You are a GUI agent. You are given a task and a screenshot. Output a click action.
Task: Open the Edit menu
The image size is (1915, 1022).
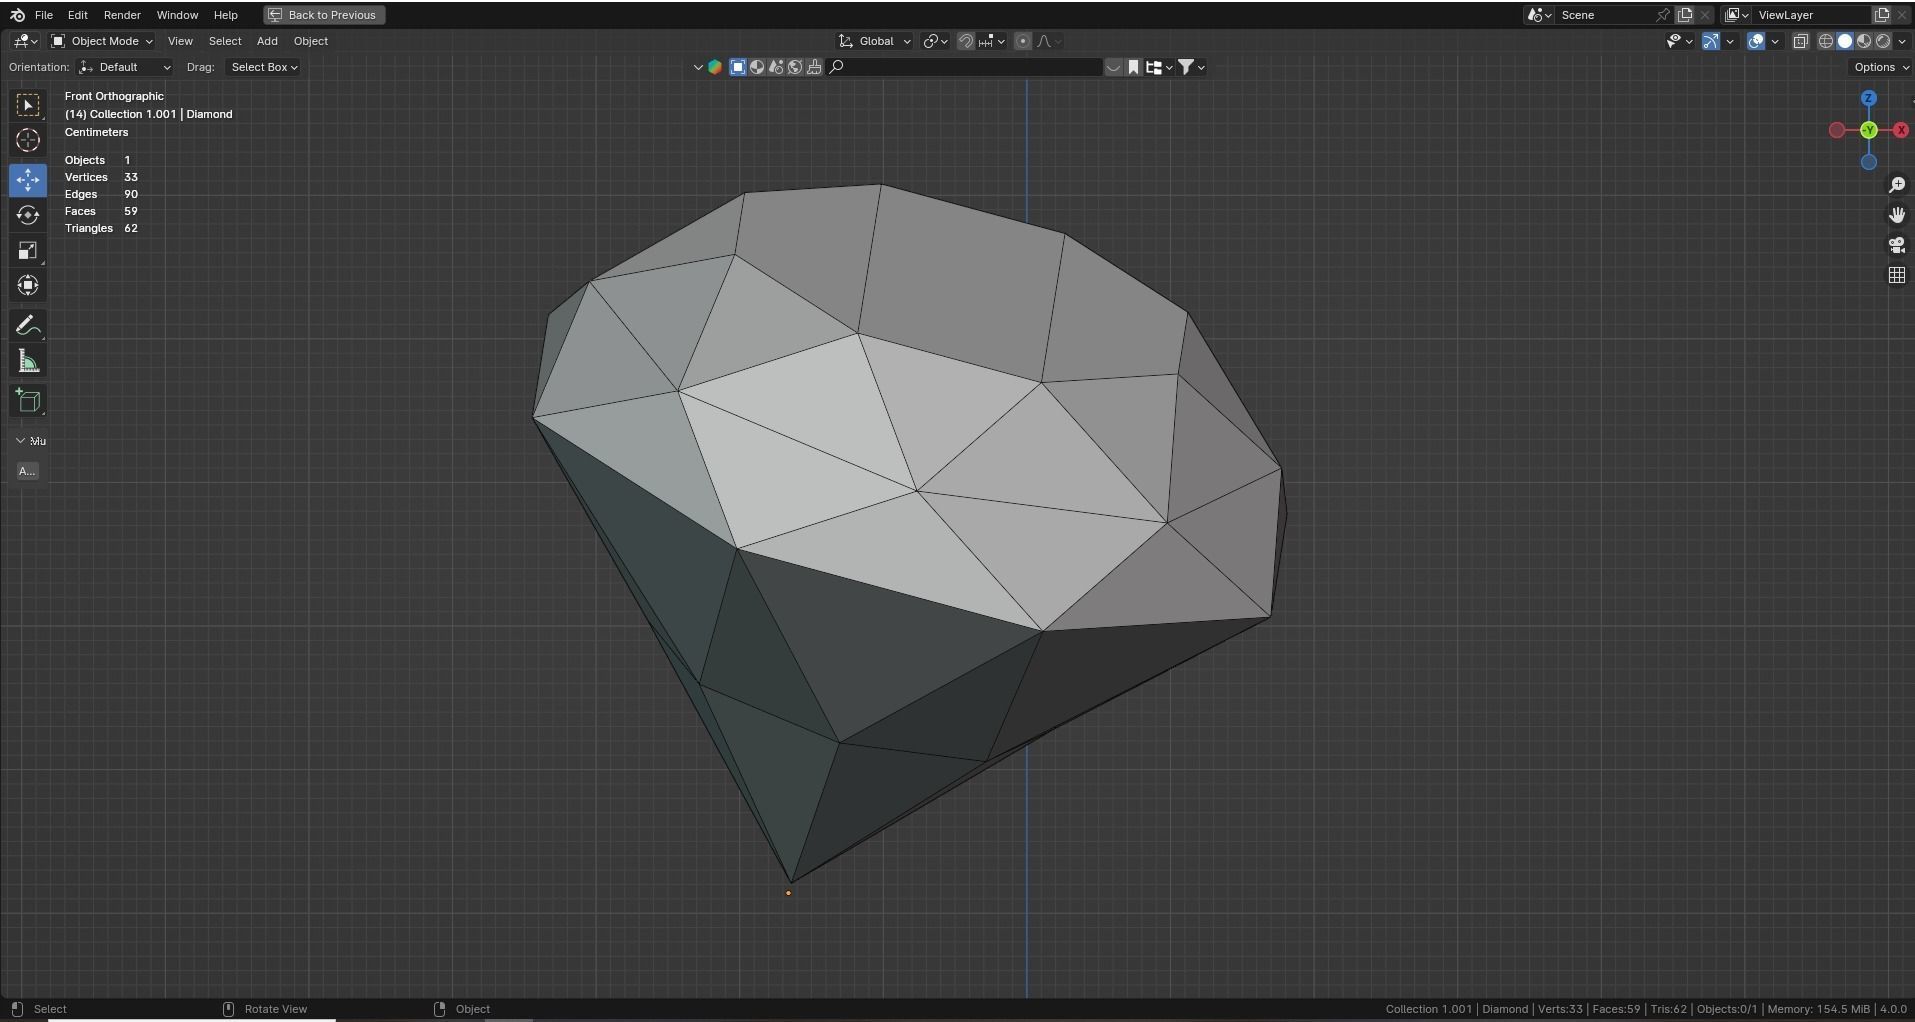point(77,15)
